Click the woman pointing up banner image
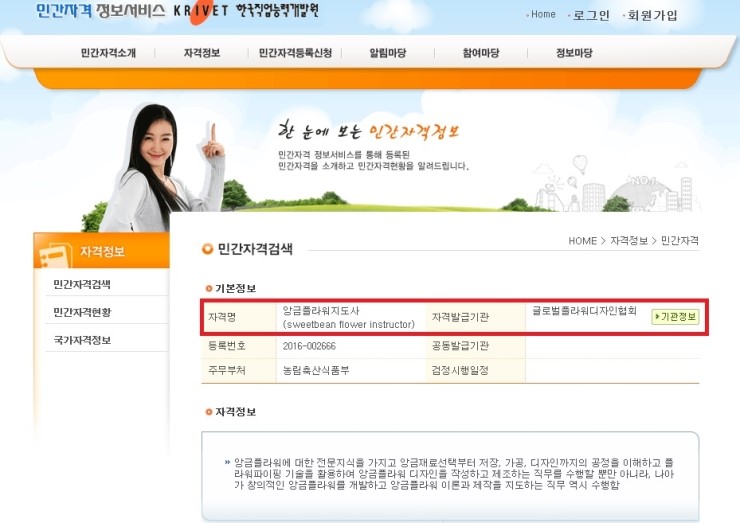 pyautogui.click(x=165, y=165)
